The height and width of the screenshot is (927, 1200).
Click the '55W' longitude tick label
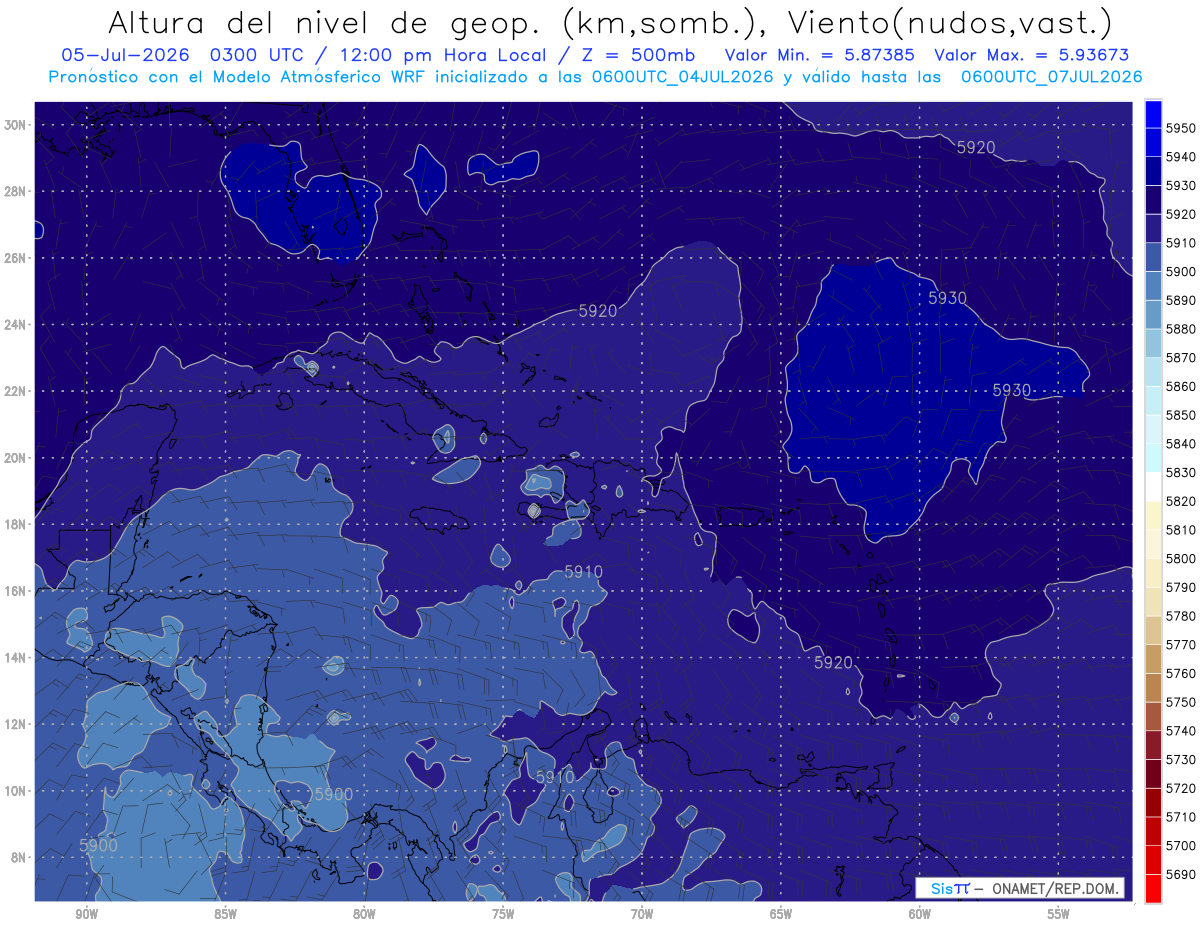pyautogui.click(x=1058, y=915)
